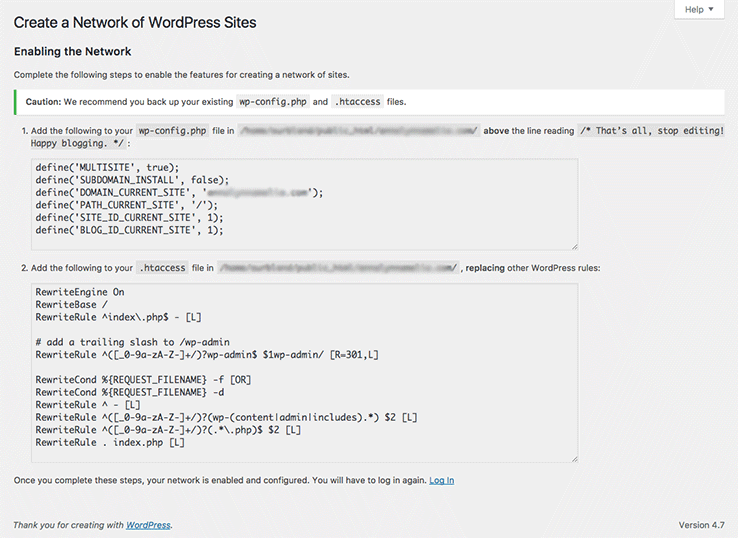The image size is (738, 538).
Task: Click the RewriteRule with R=301,L flags
Action: pyautogui.click(x=207, y=354)
